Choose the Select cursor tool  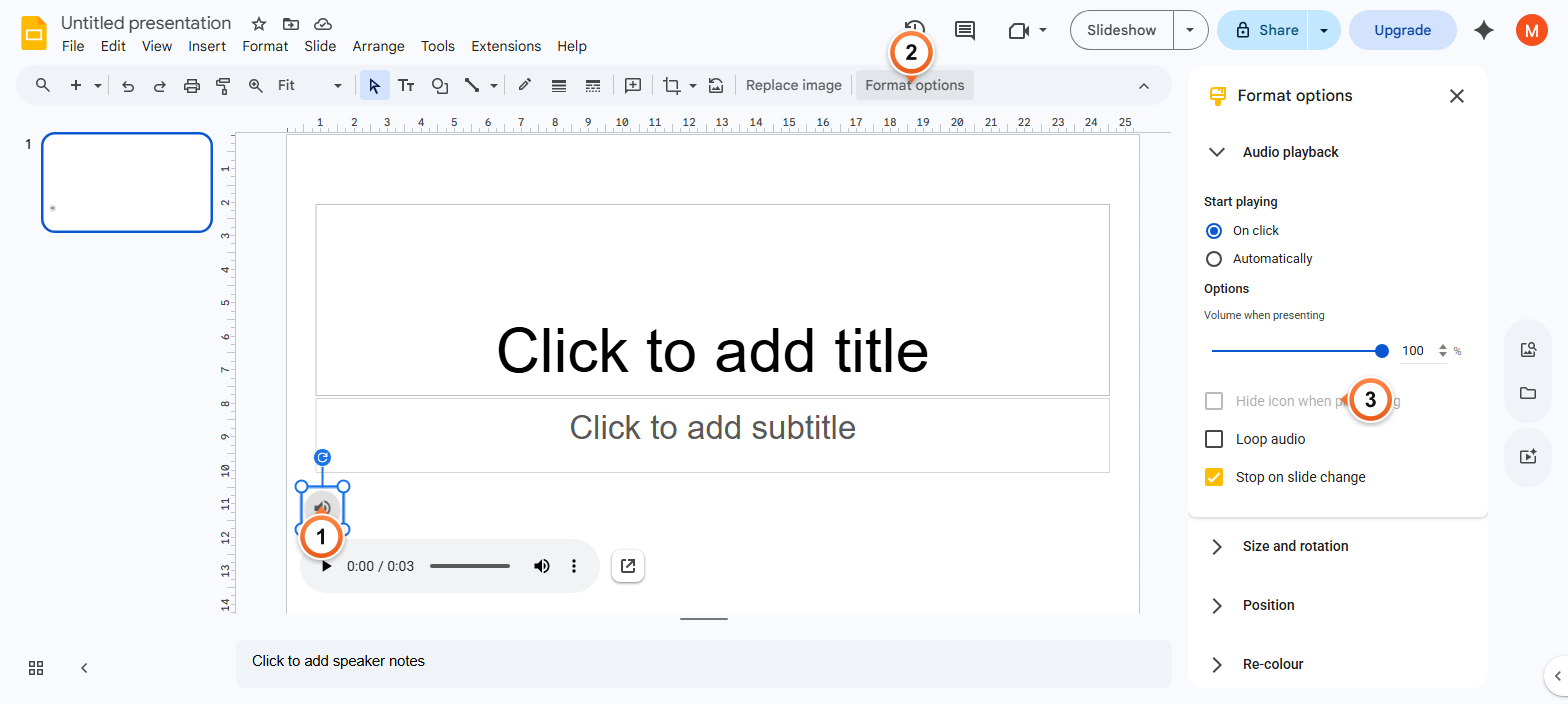[x=375, y=86]
